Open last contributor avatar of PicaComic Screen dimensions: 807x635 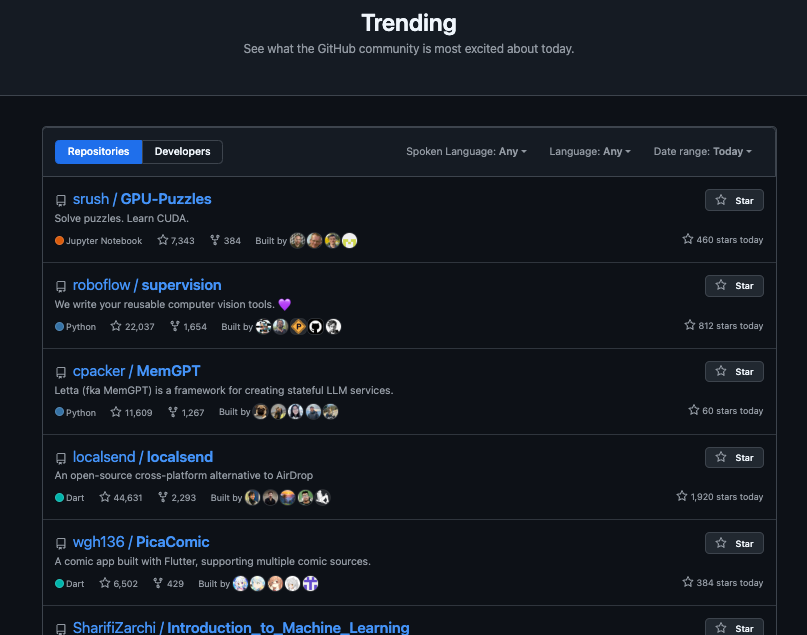point(310,583)
